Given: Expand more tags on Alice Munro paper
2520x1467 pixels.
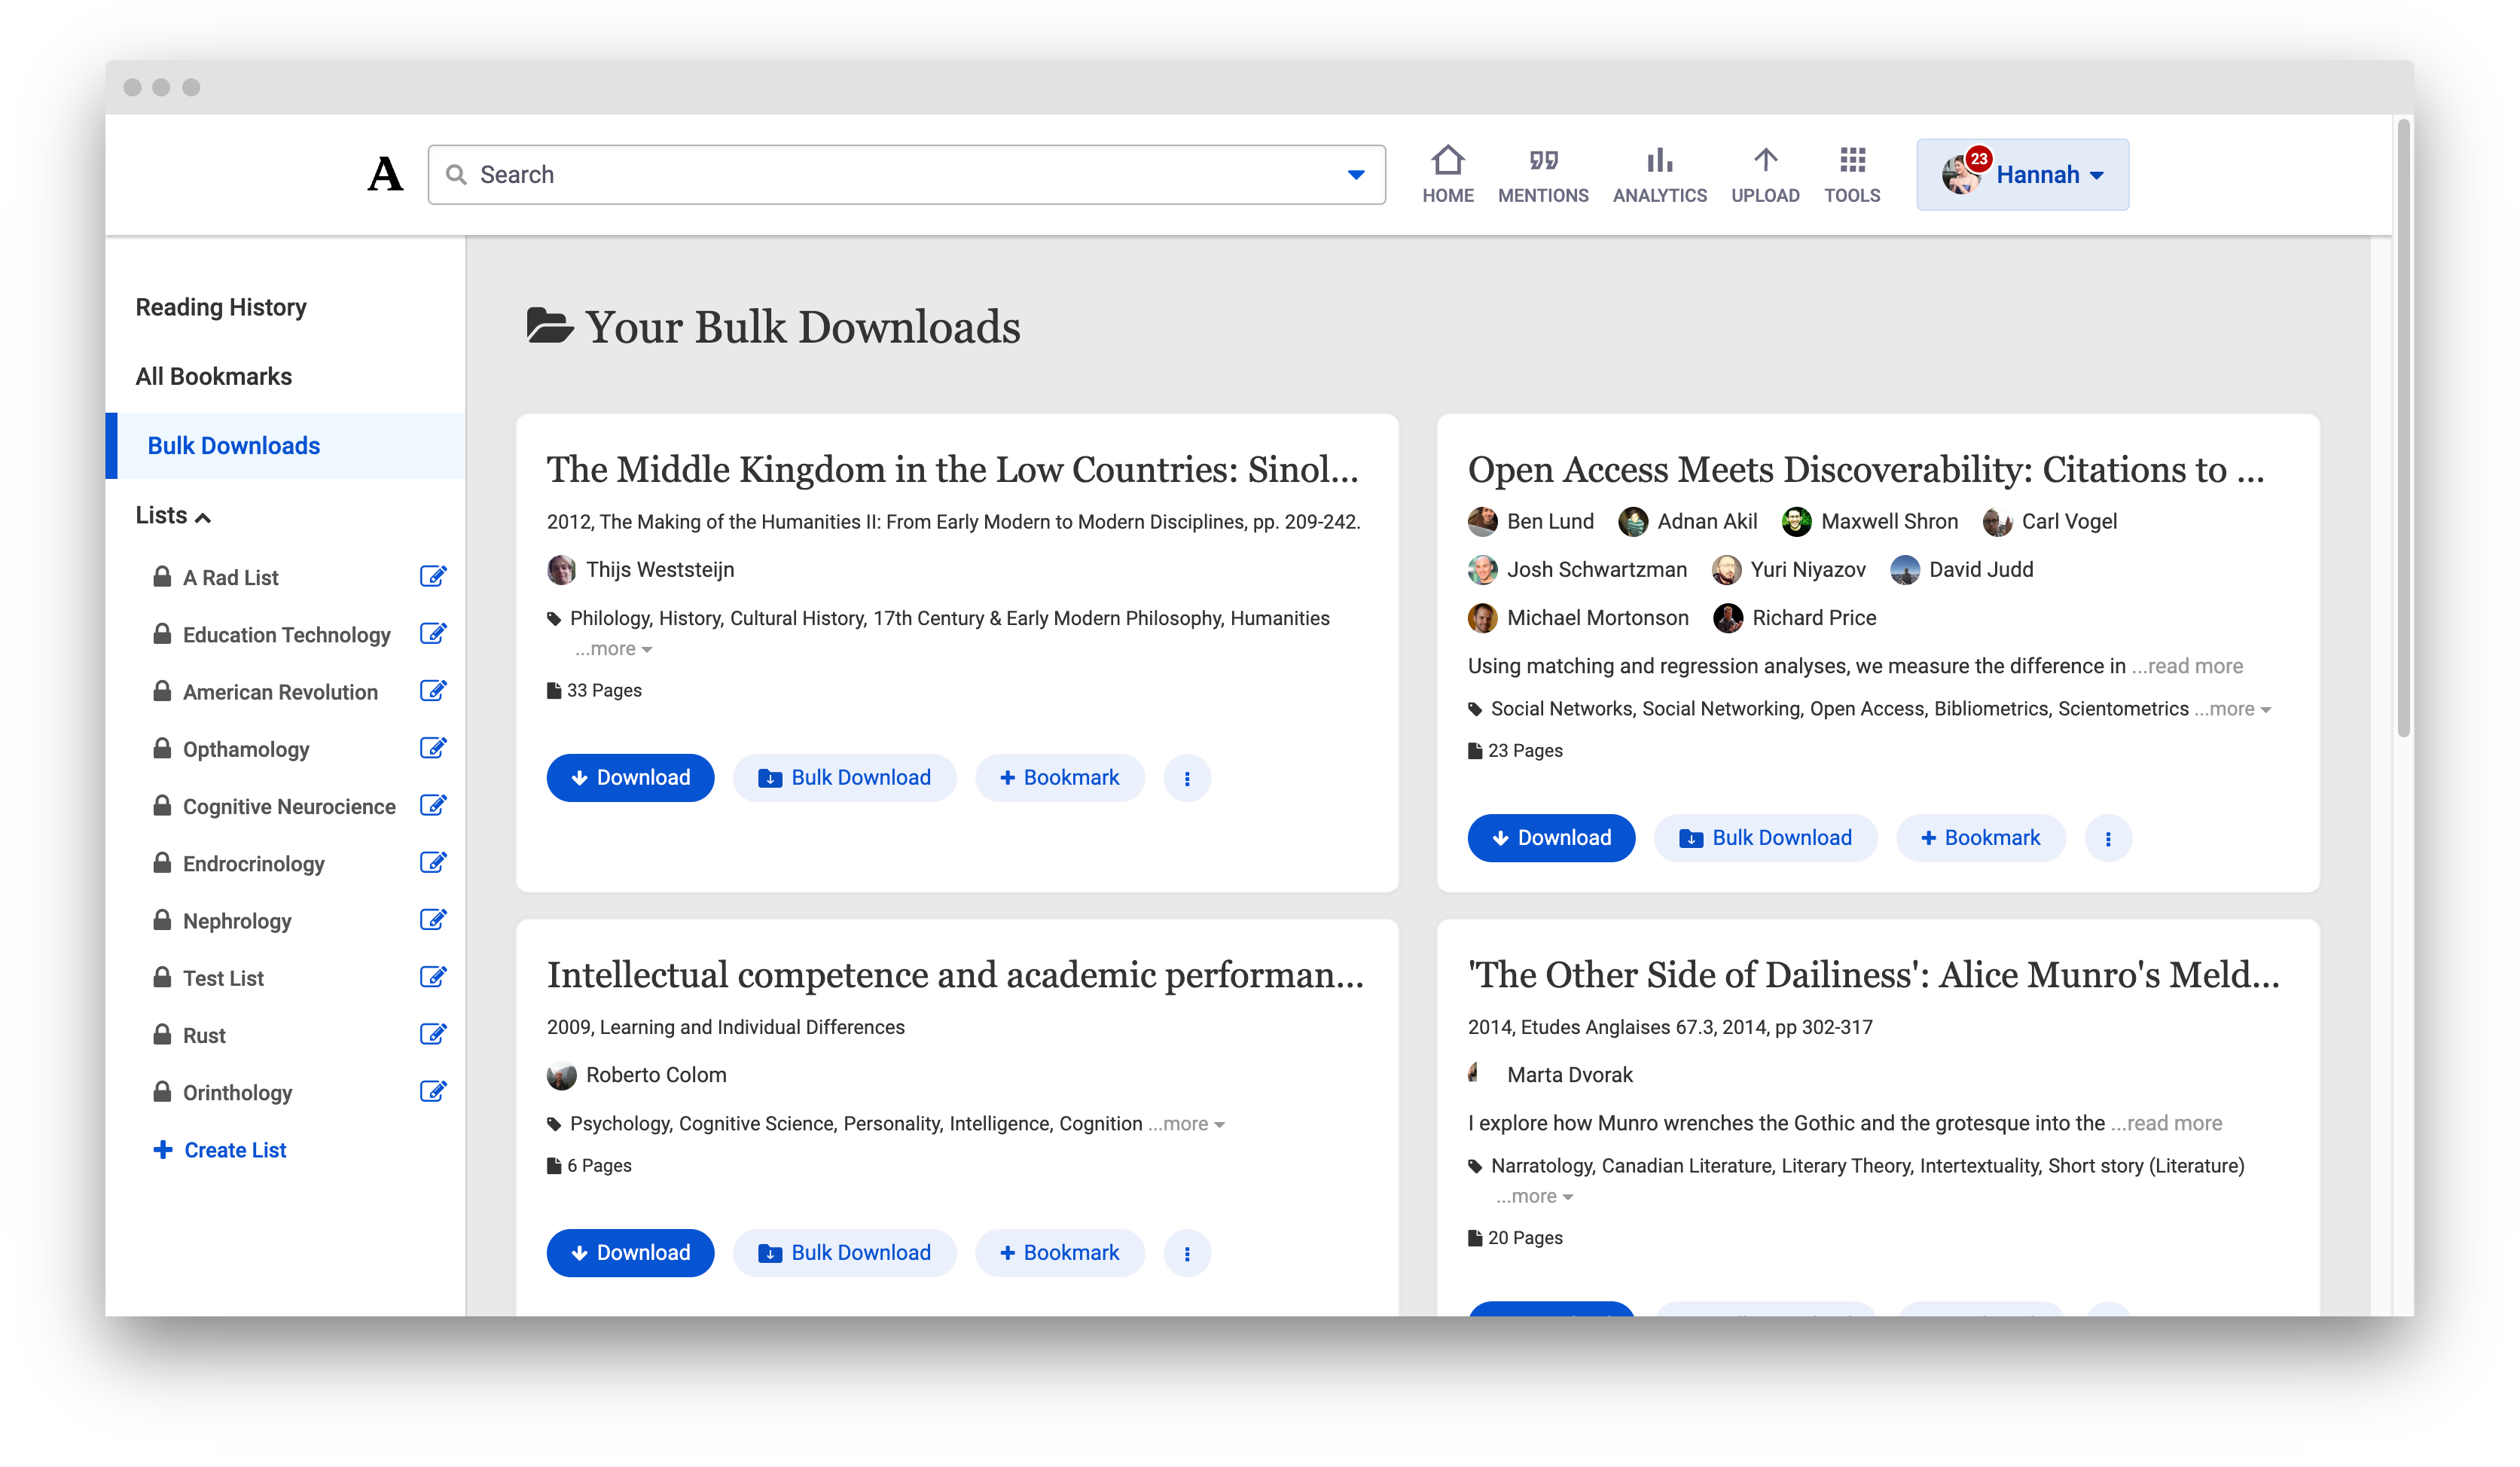Looking at the screenshot, I should tap(1534, 1196).
